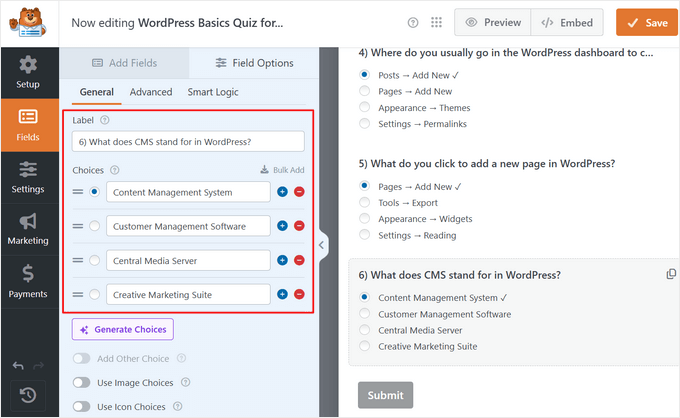Select question 5 heading in the preview
The image size is (680, 418).
(487, 163)
